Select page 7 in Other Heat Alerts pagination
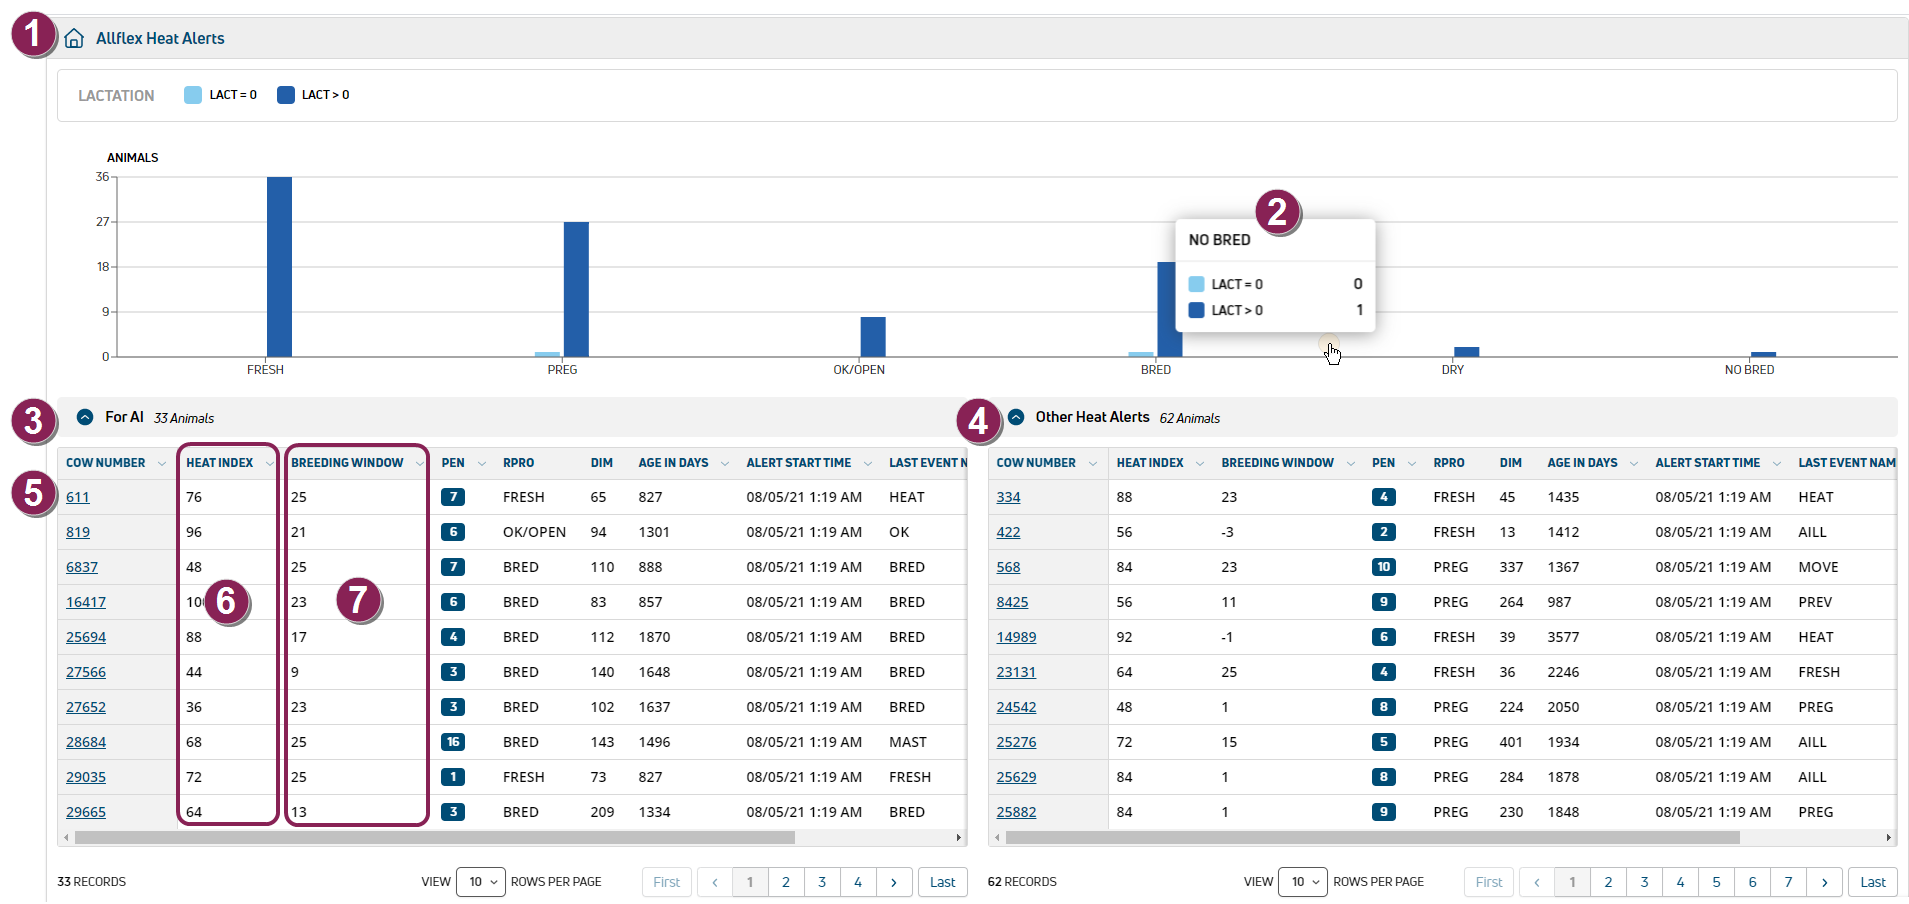 click(1788, 882)
